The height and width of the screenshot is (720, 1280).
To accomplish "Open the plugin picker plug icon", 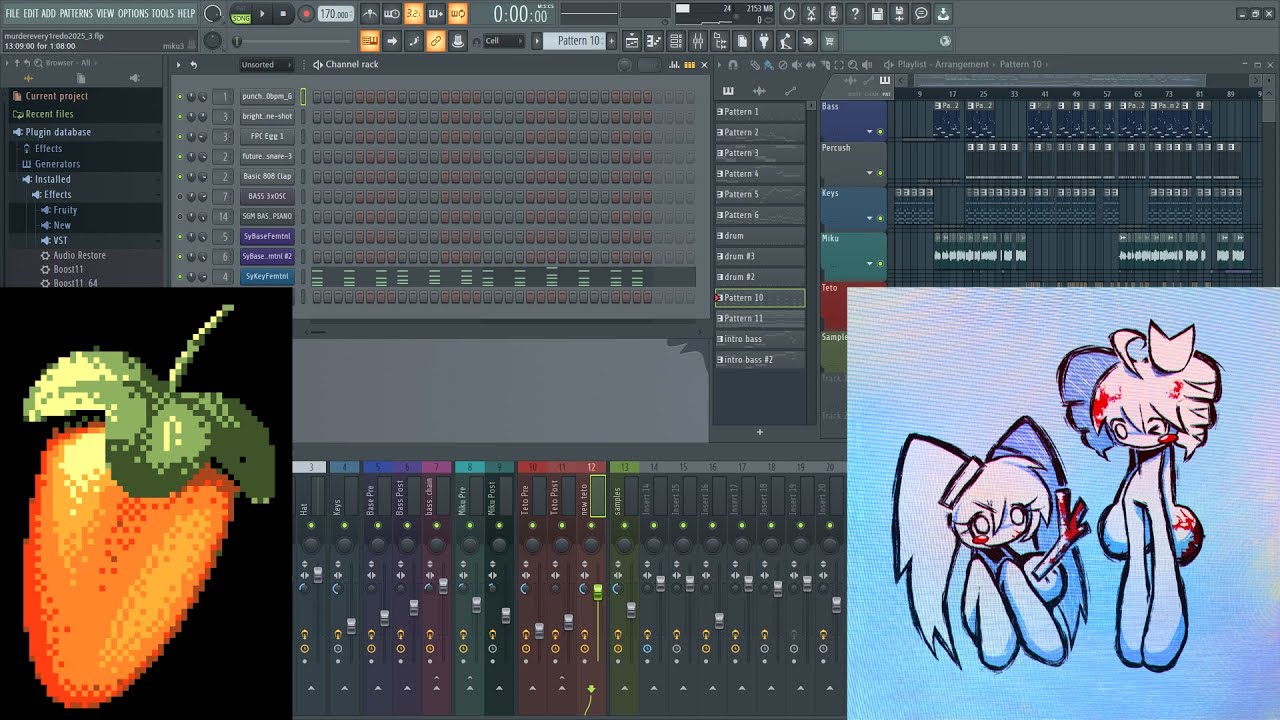I will [x=762, y=41].
